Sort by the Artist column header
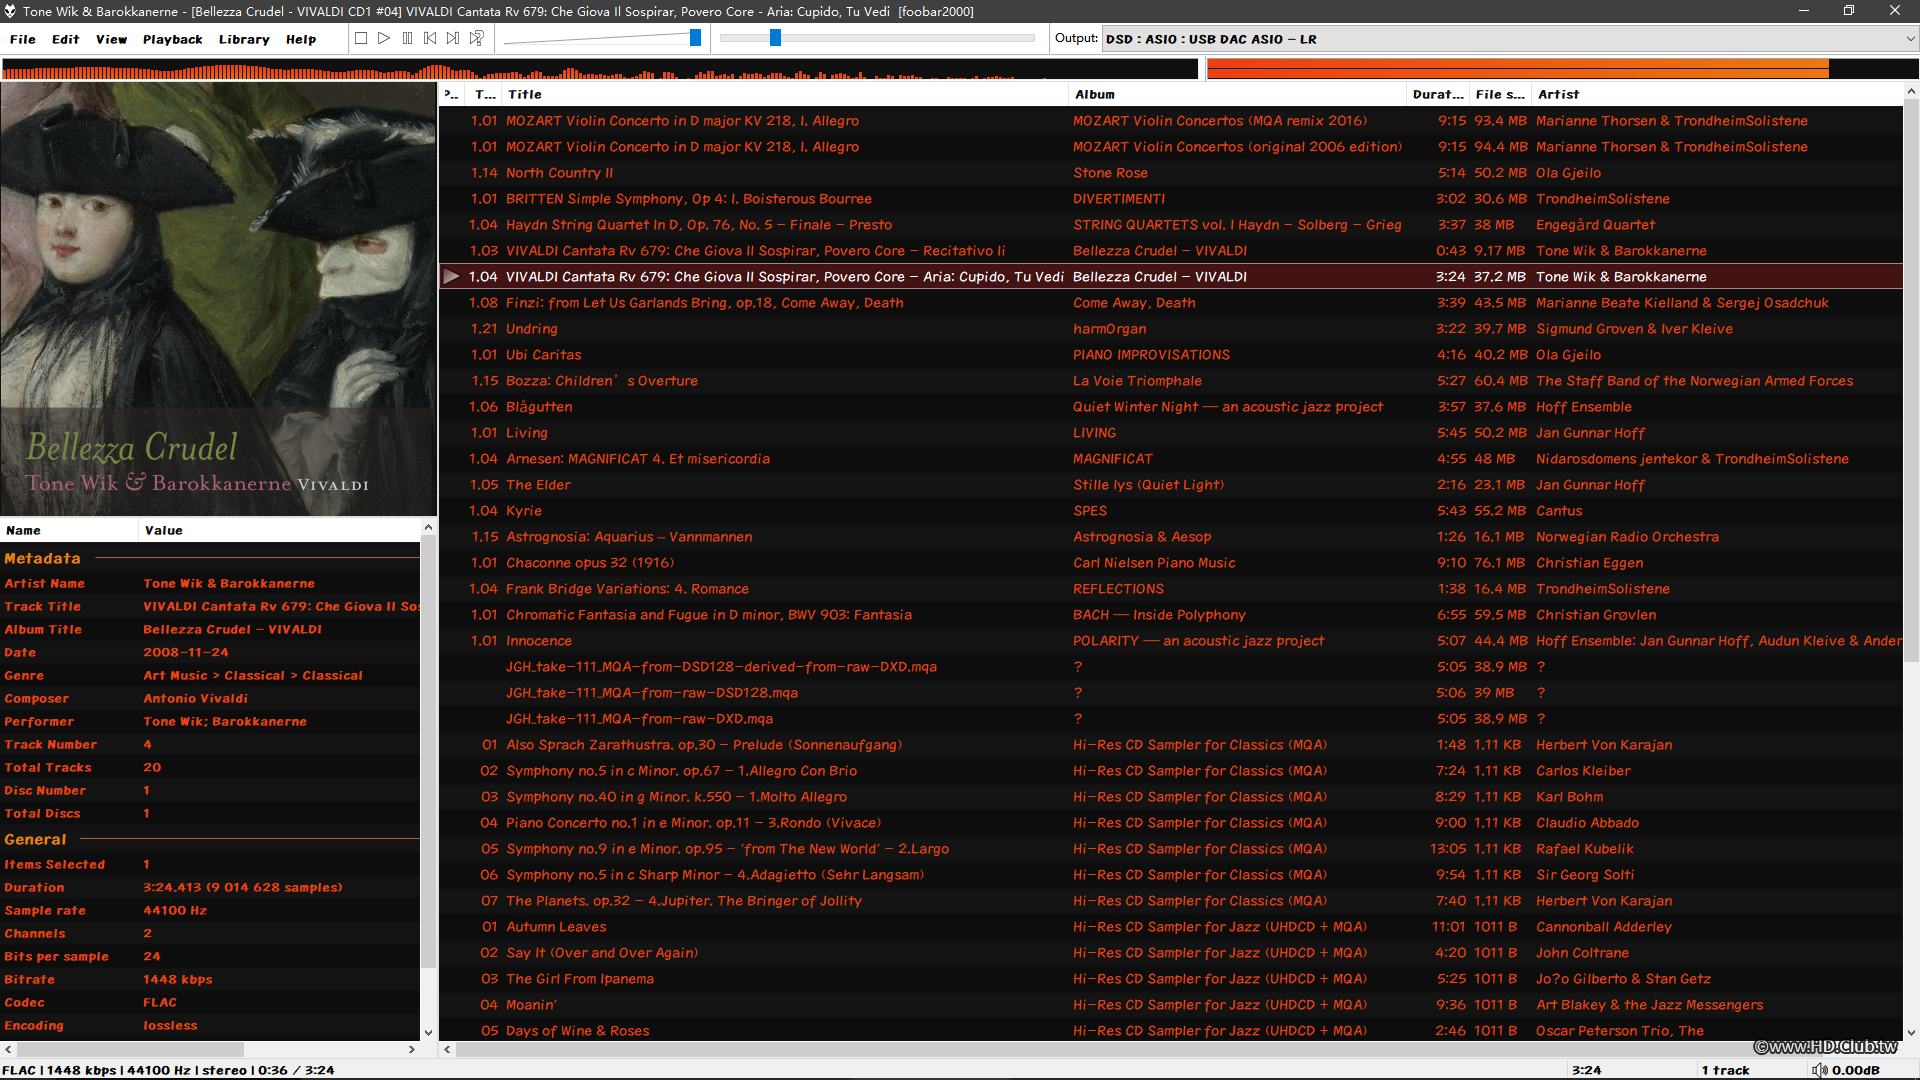Screen dimensions: 1920x1080 click(x=1558, y=94)
